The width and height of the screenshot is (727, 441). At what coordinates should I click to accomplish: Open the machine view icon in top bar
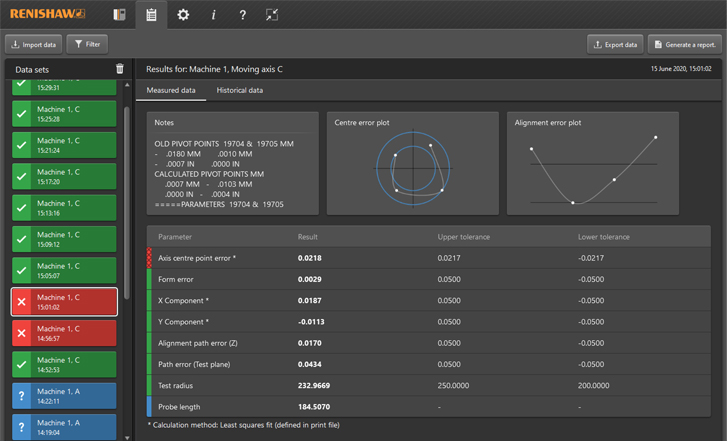point(119,15)
